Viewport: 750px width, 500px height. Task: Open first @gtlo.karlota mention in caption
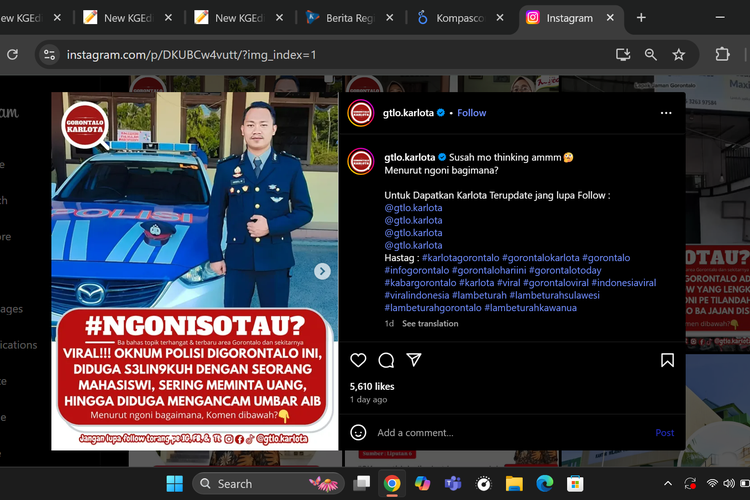(x=413, y=208)
